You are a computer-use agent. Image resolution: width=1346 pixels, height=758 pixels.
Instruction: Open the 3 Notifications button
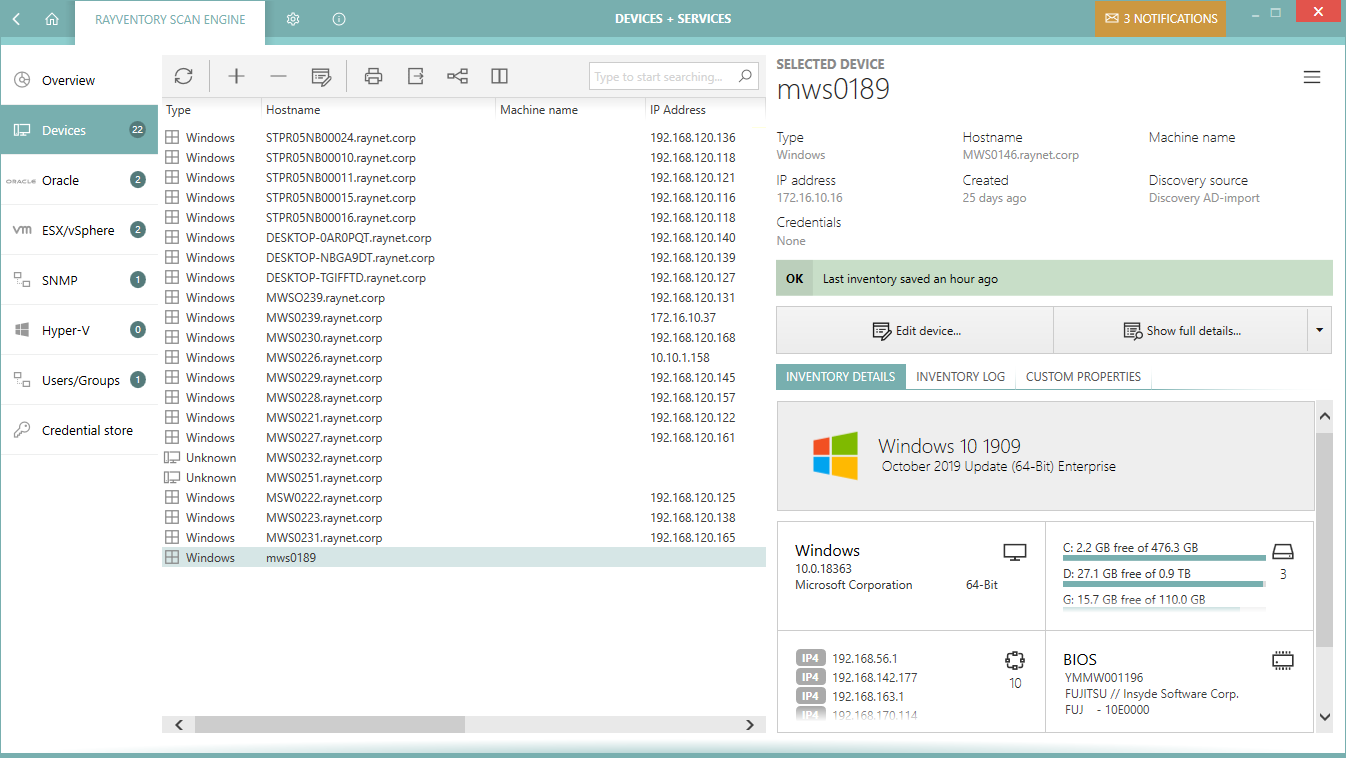[1160, 19]
